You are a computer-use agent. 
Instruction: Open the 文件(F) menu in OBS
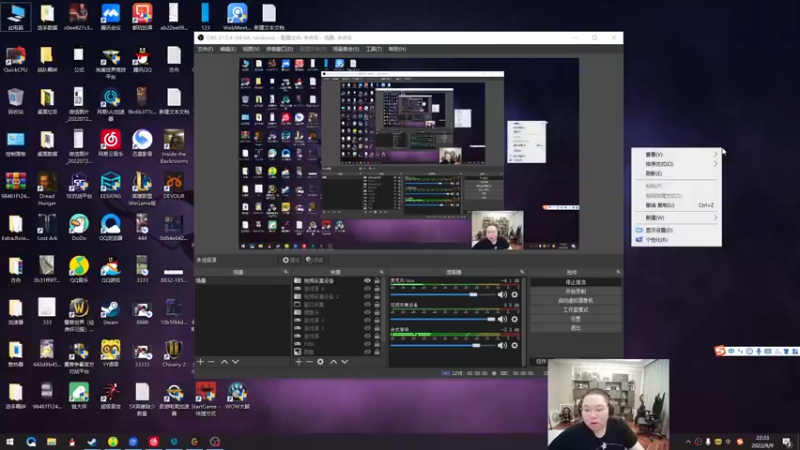click(205, 49)
